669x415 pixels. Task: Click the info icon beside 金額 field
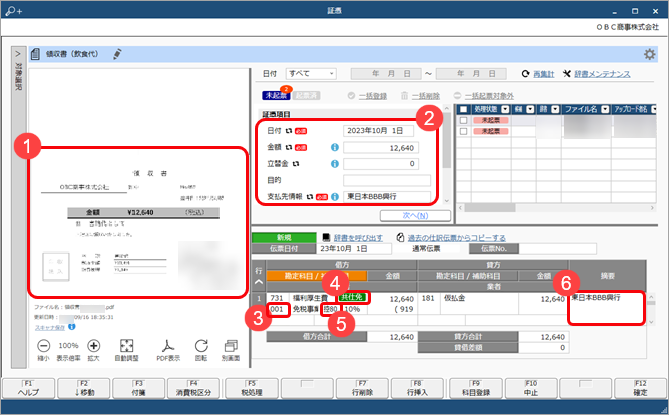click(x=335, y=147)
